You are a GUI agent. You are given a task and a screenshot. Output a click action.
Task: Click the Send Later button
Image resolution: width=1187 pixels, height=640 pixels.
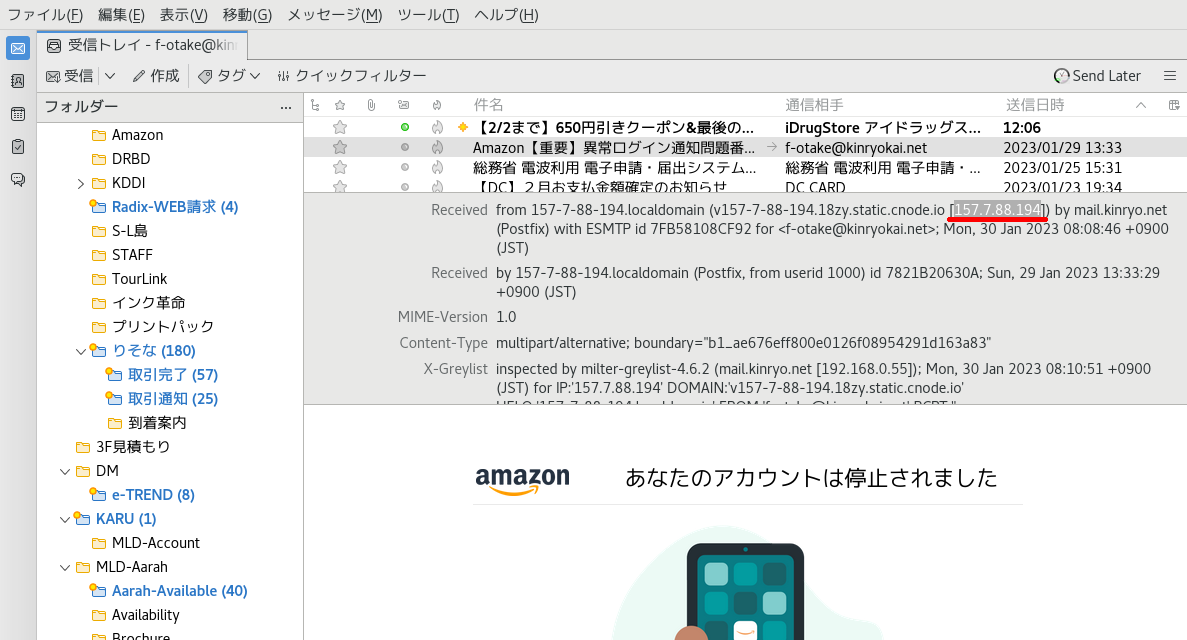point(1097,76)
